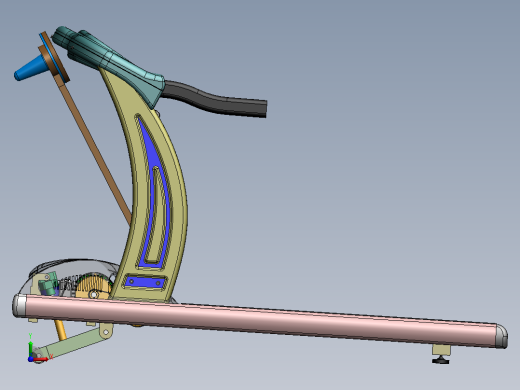Click the gray end cap on the rail's left end
Screen dimensions: 520x390
point(19,305)
